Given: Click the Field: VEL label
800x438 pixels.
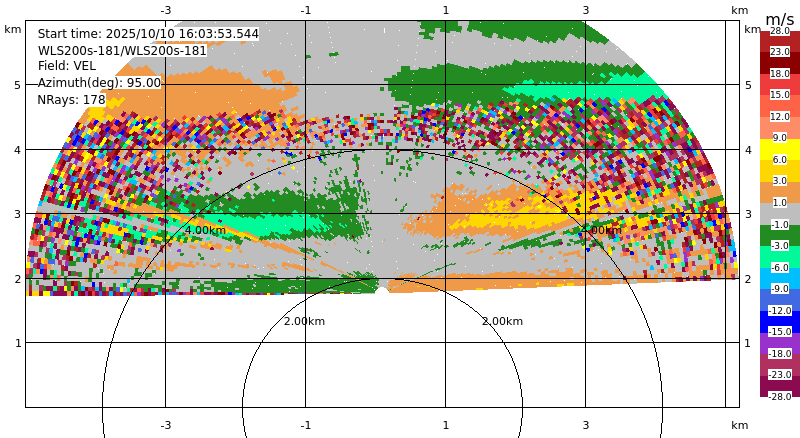Looking at the screenshot, I should 67,66.
